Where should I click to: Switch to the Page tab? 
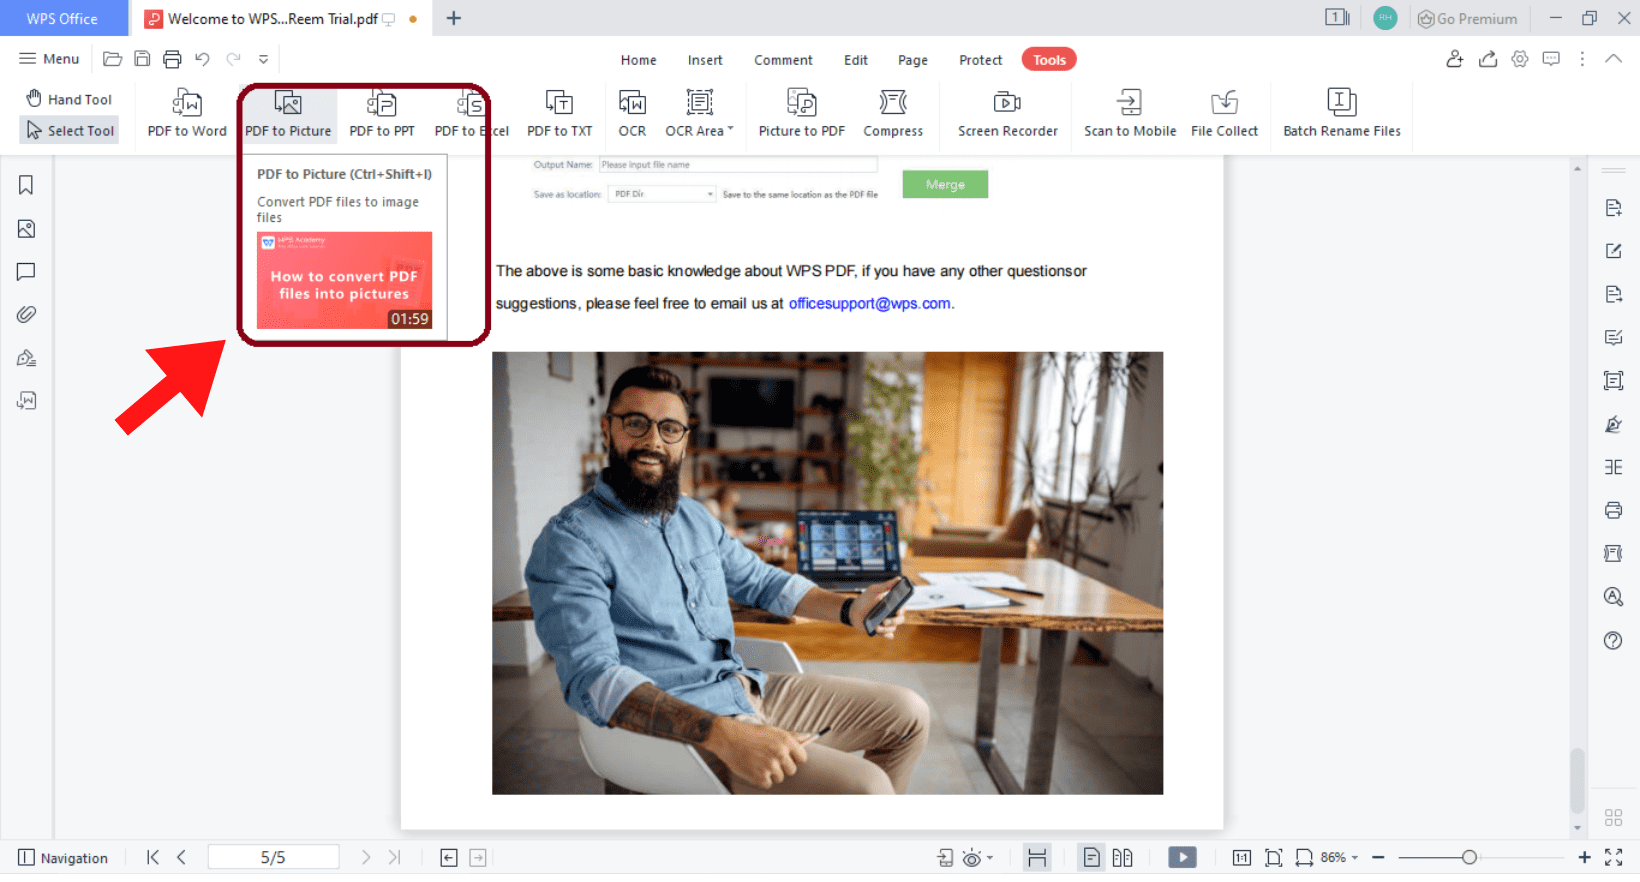913,60
